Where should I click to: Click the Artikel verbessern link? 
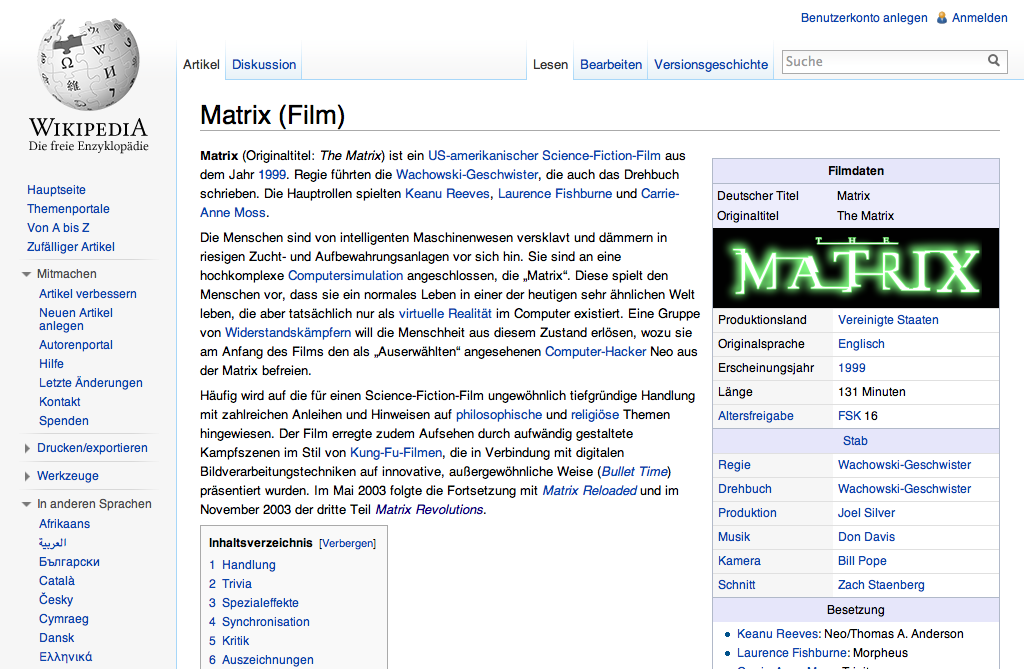pos(88,294)
